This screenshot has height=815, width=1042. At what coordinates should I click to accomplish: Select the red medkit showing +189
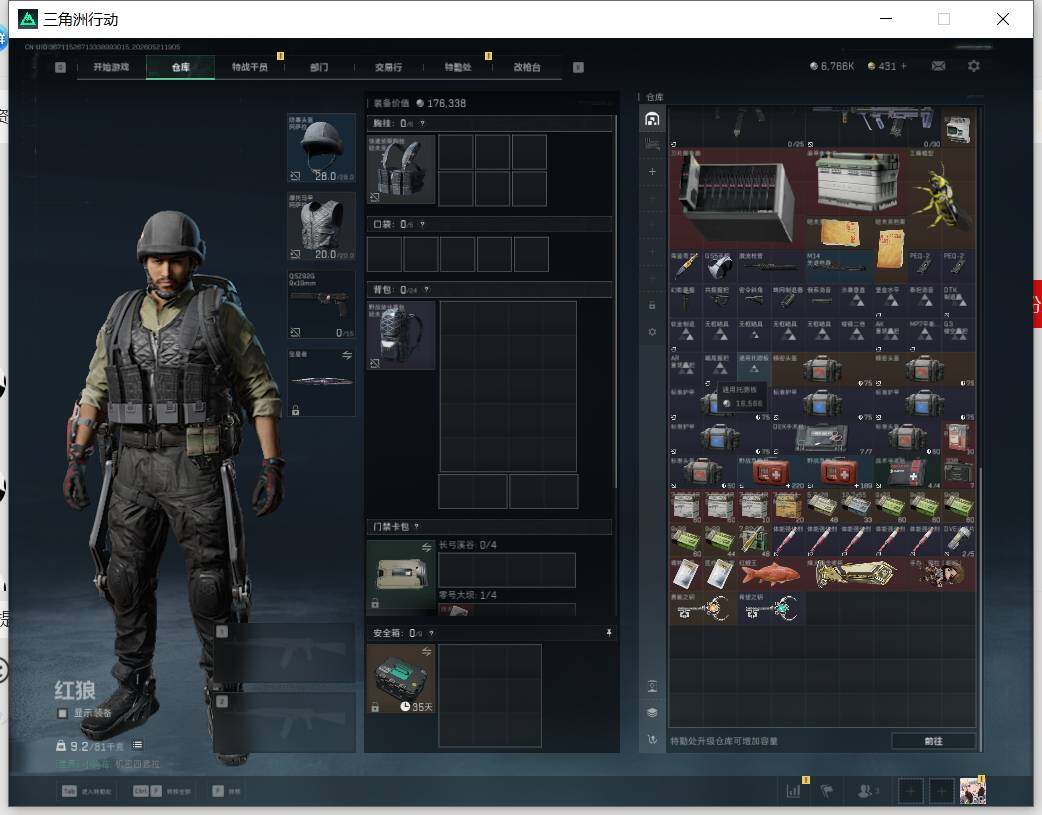(x=839, y=473)
